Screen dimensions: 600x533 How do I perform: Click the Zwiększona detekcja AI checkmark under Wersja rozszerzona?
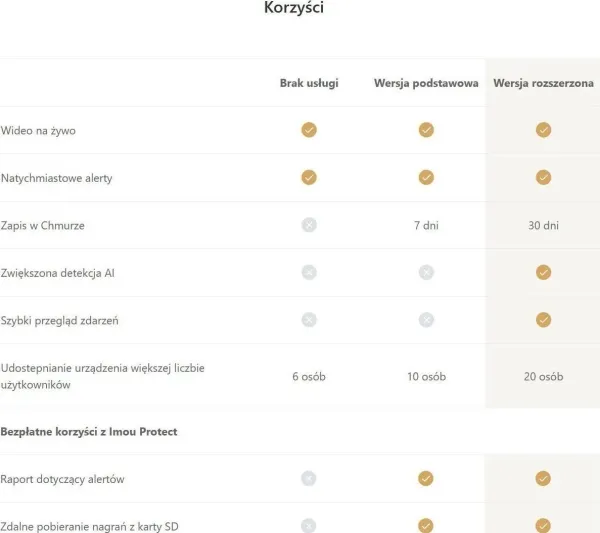pyautogui.click(x=543, y=272)
